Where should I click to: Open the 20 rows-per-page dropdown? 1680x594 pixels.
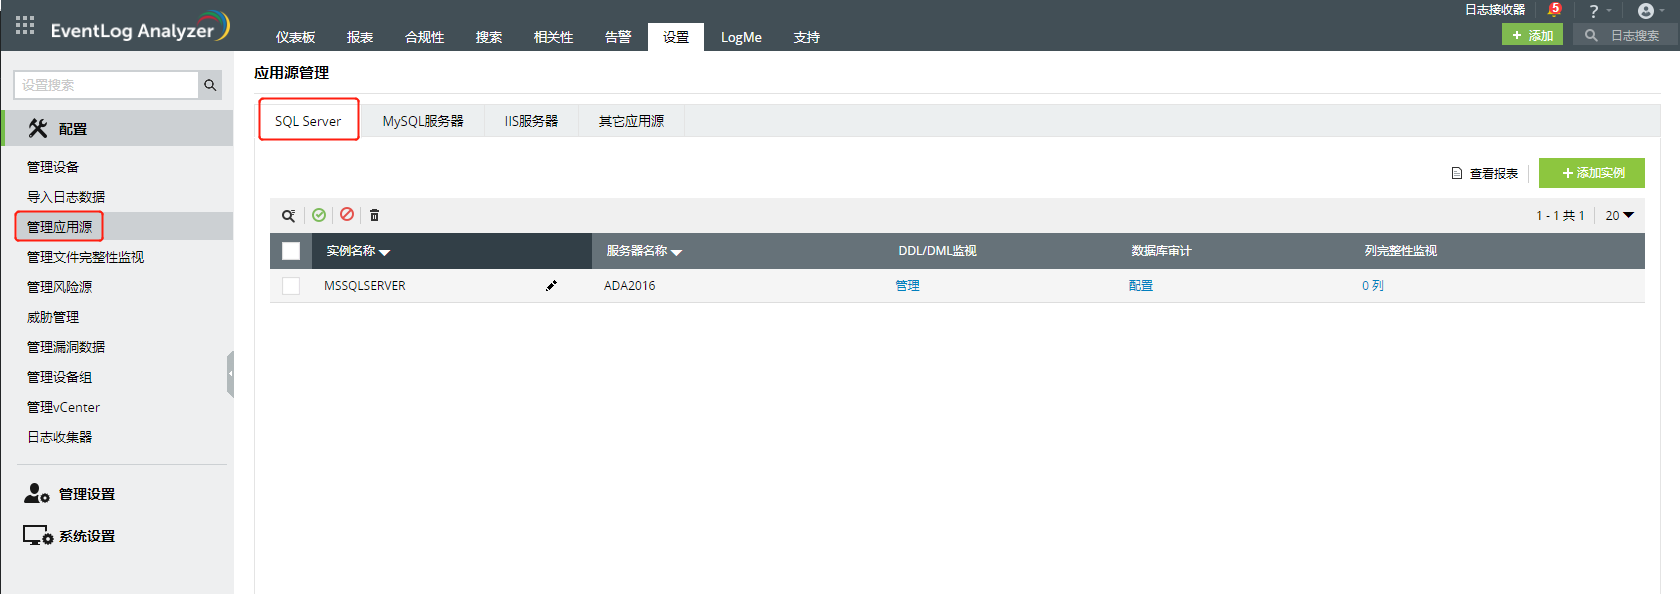[x=1620, y=215]
